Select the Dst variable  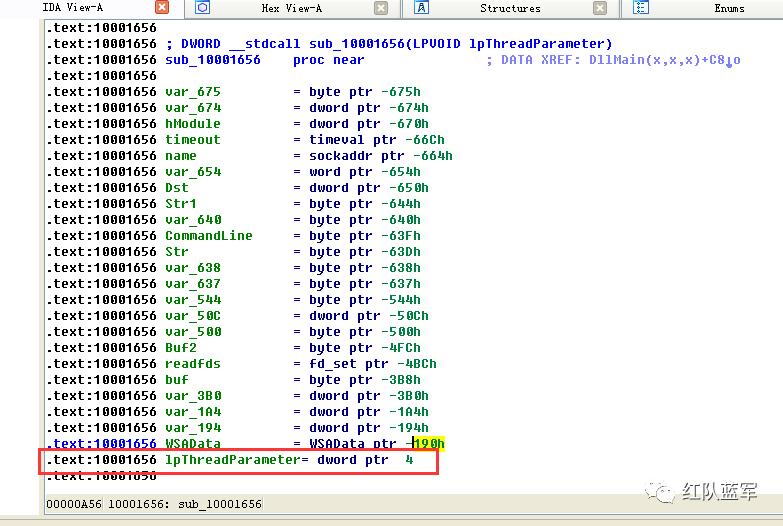click(177, 188)
